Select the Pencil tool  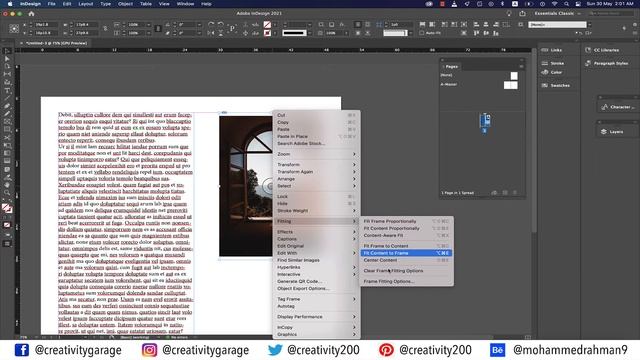click(x=7, y=114)
